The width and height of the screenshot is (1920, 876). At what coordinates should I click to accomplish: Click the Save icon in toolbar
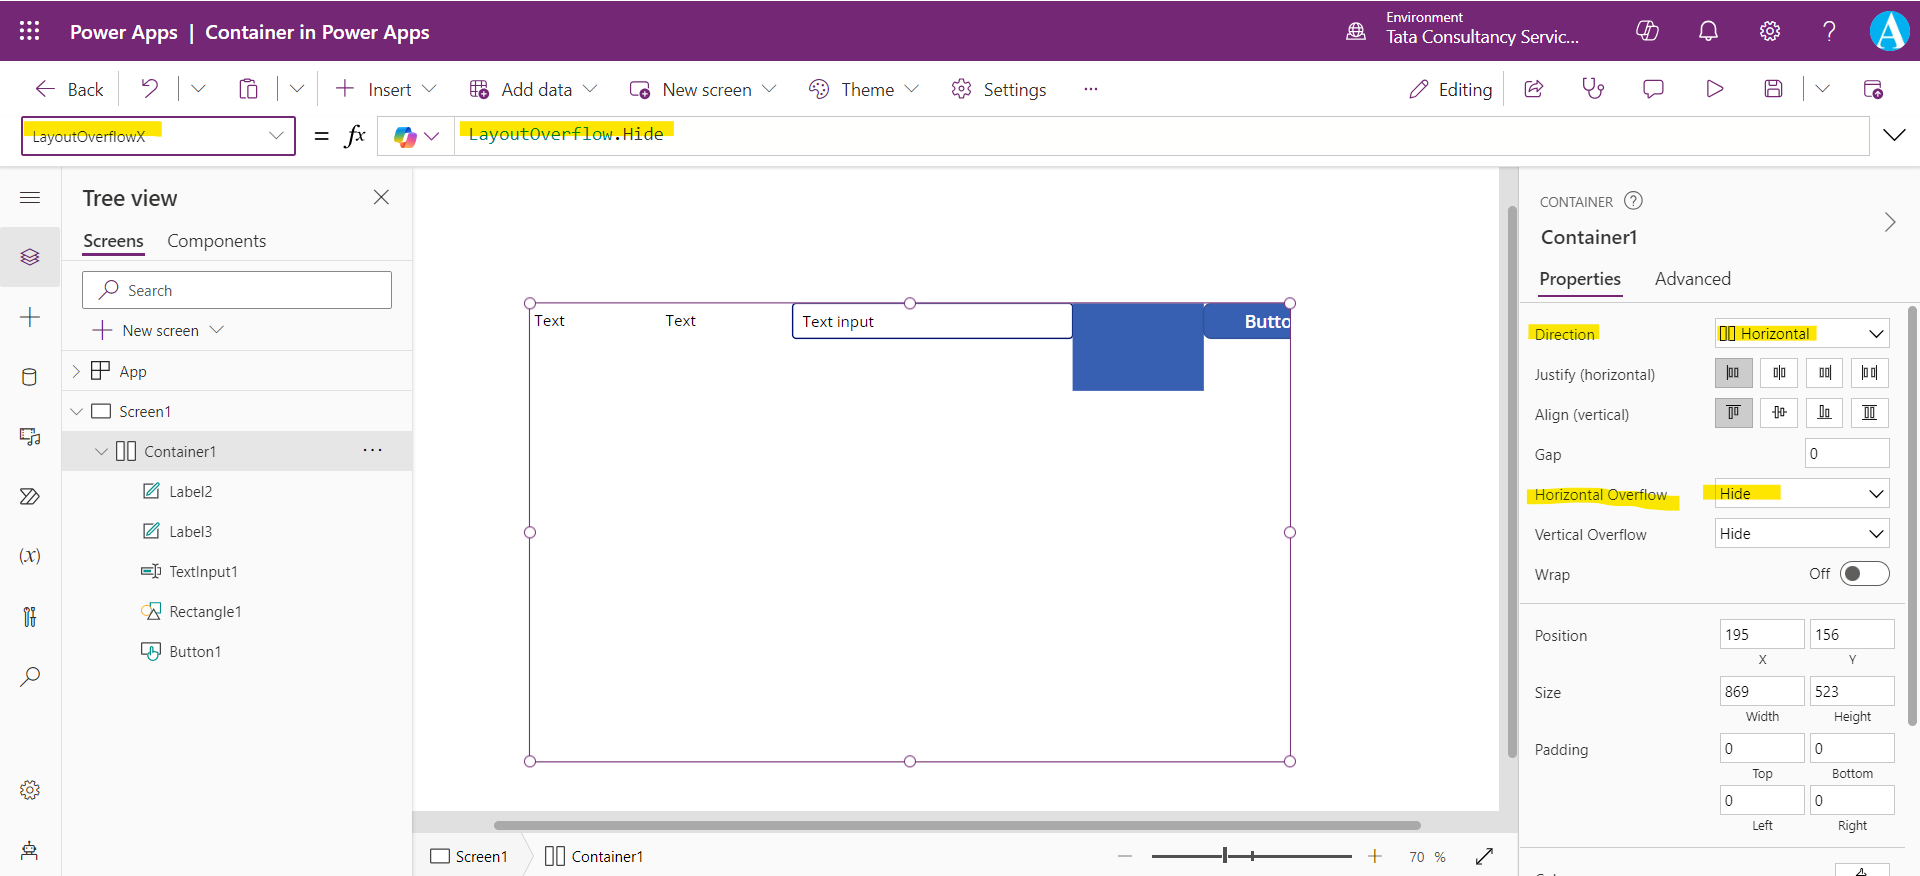[1773, 89]
